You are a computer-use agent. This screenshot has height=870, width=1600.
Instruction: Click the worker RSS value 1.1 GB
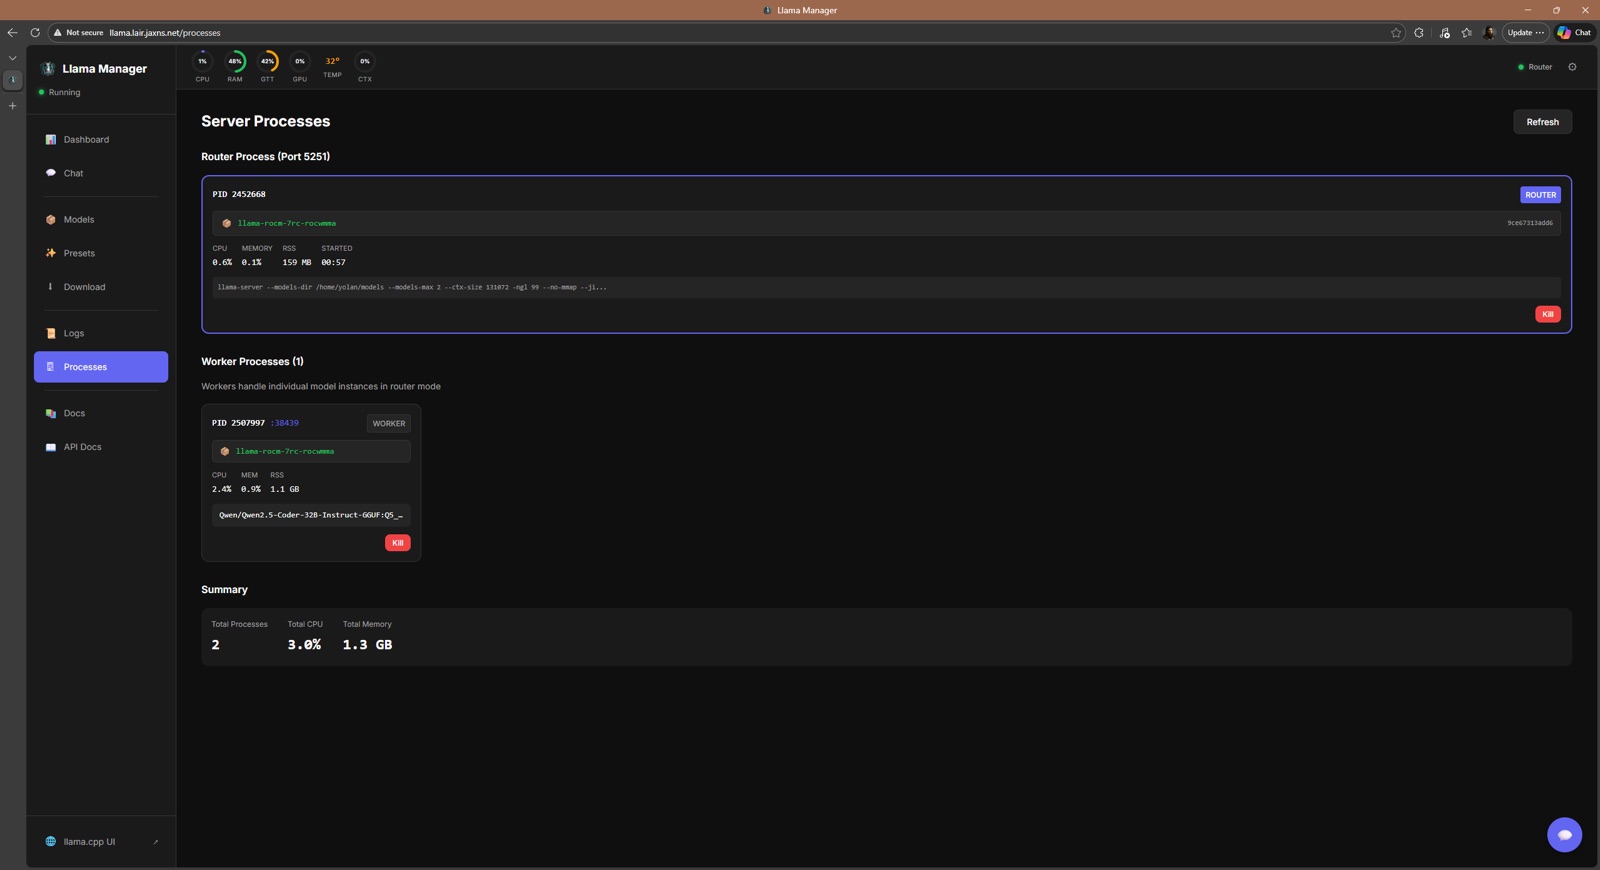coord(285,489)
